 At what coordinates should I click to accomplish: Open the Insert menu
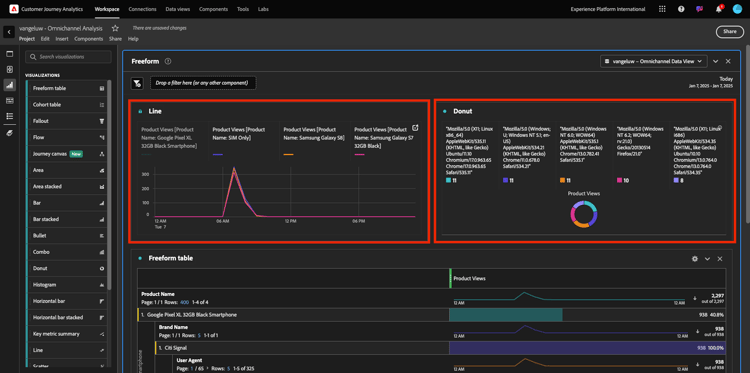coord(62,39)
